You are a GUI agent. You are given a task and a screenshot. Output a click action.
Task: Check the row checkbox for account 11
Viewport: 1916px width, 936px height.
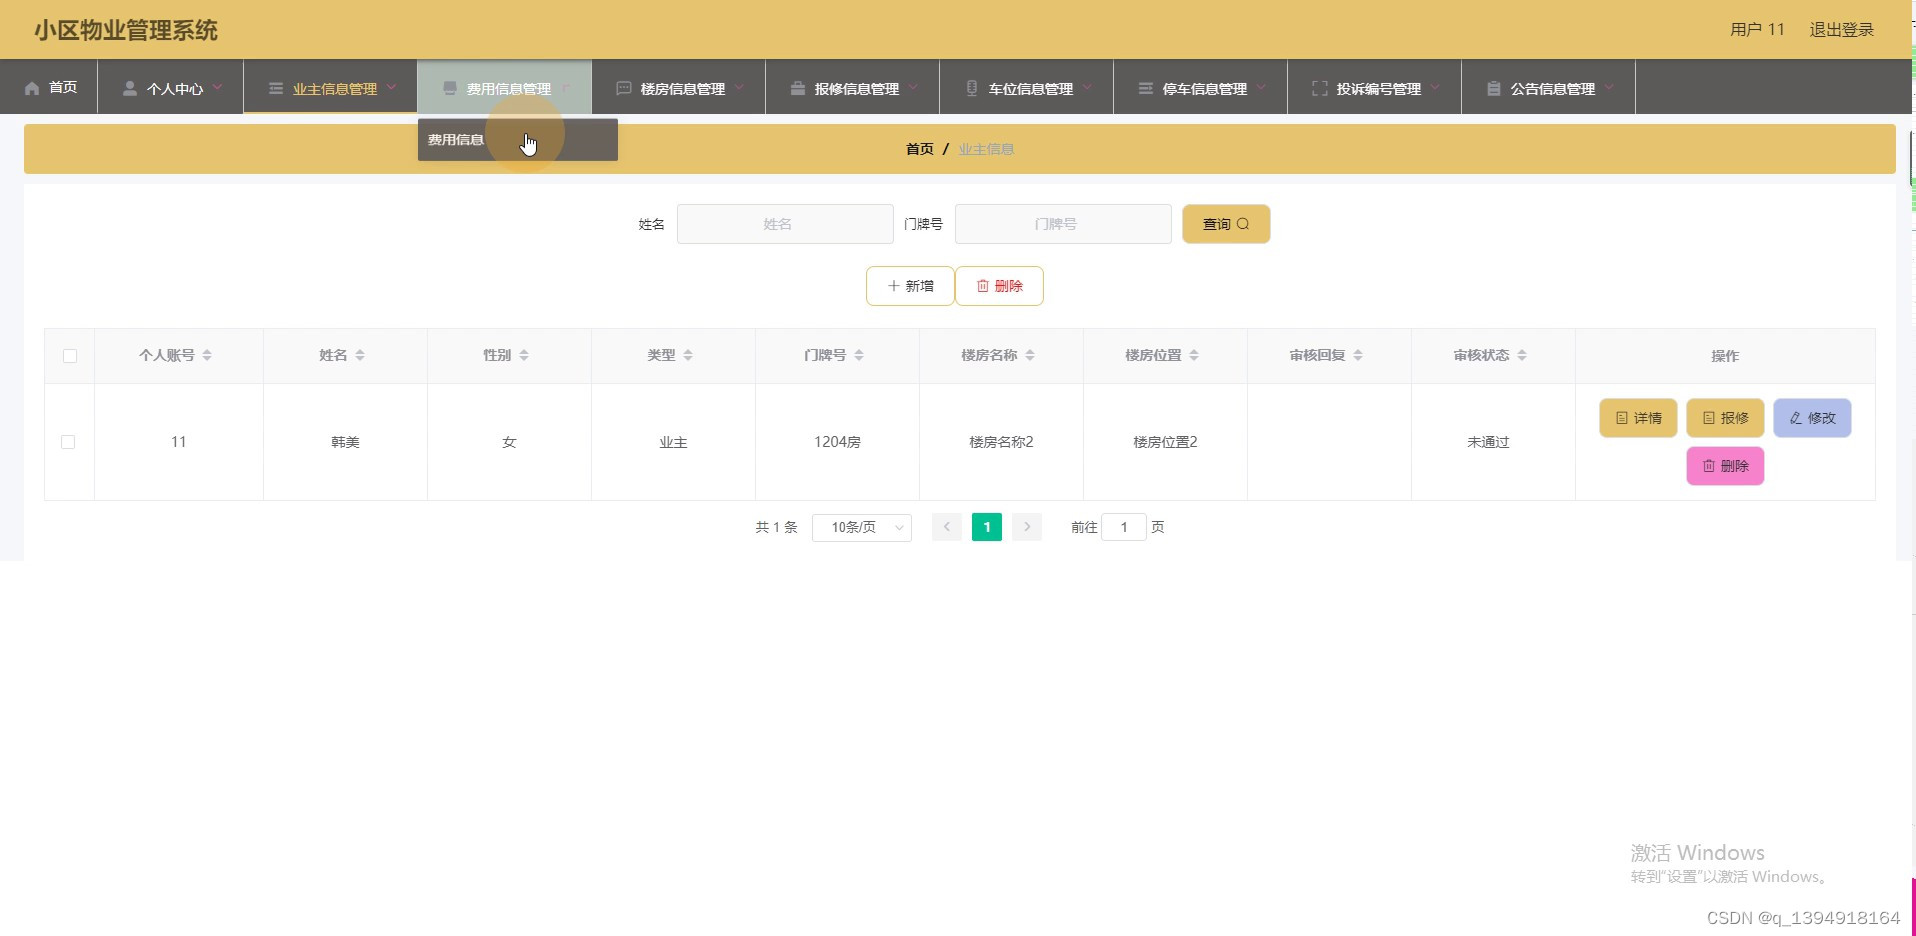click(68, 442)
